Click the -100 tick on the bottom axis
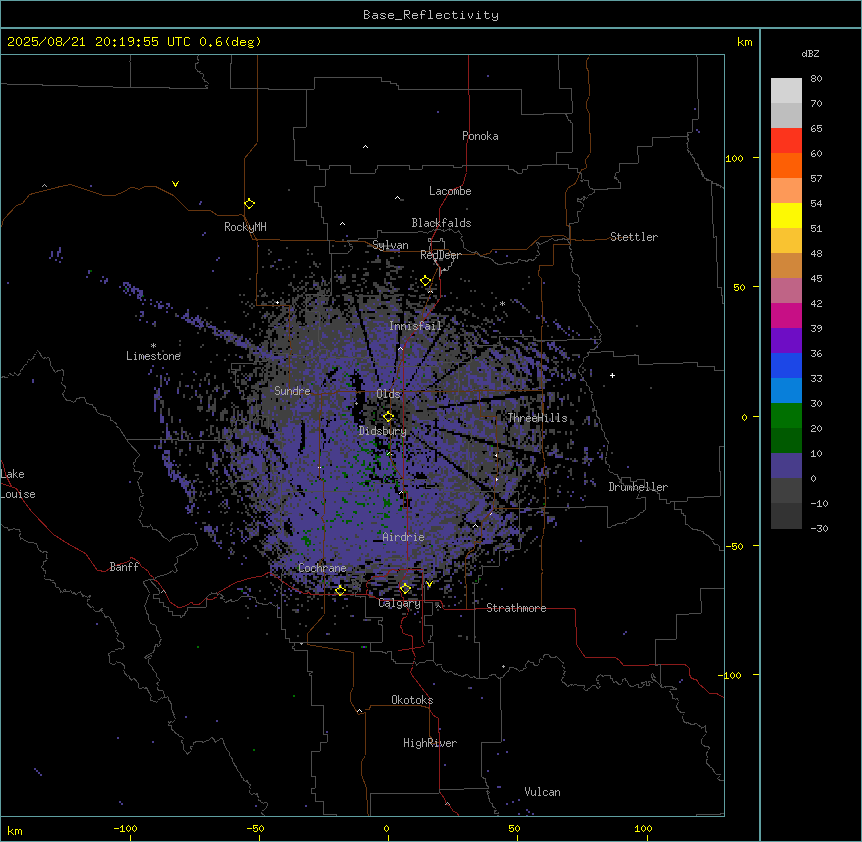The image size is (862, 842). coord(125,828)
